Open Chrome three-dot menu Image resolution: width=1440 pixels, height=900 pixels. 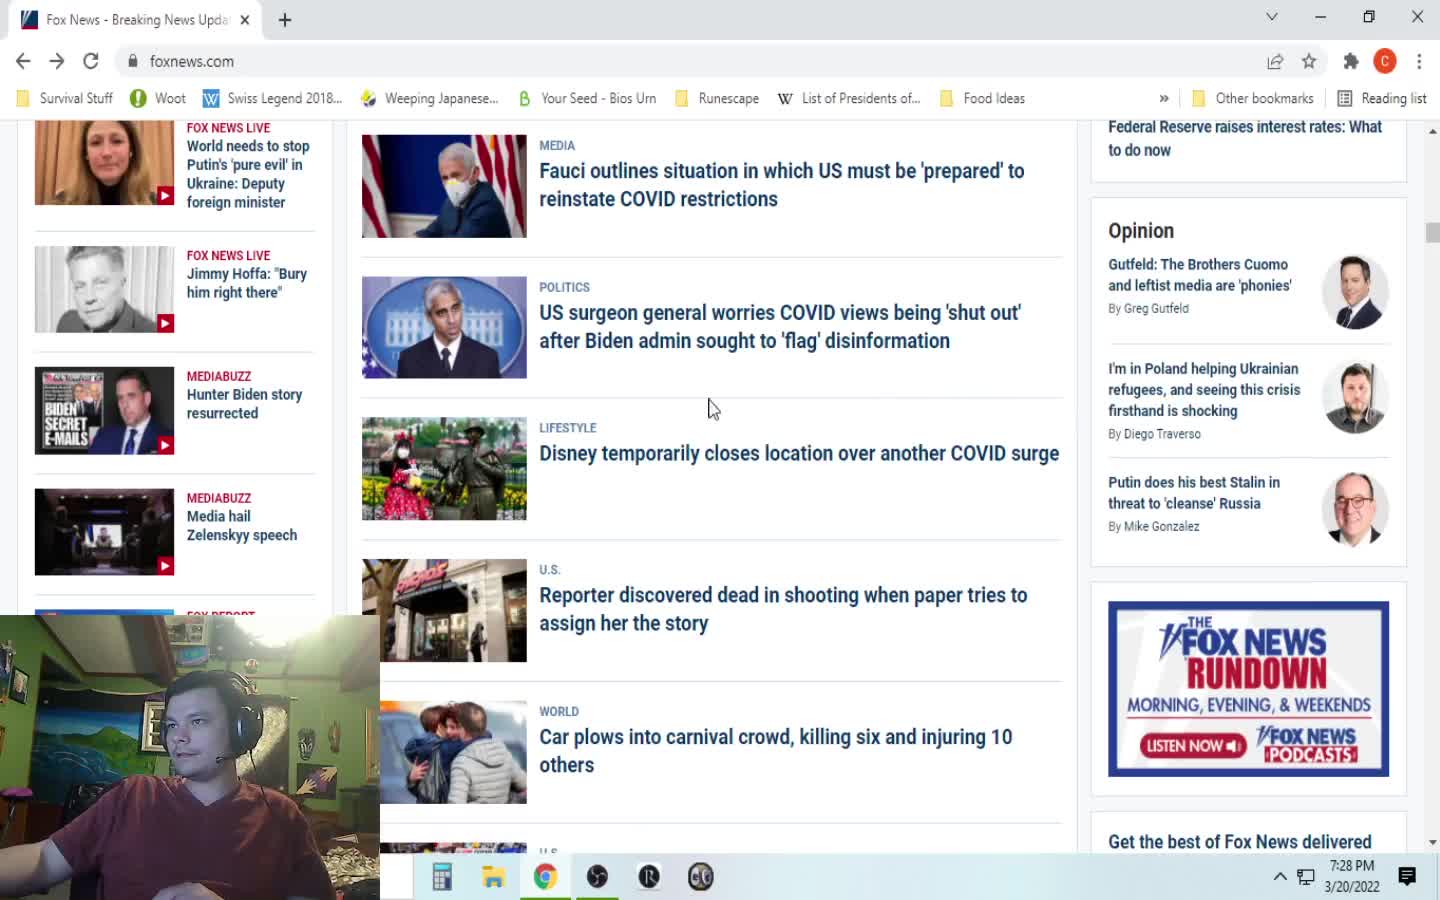pos(1419,61)
